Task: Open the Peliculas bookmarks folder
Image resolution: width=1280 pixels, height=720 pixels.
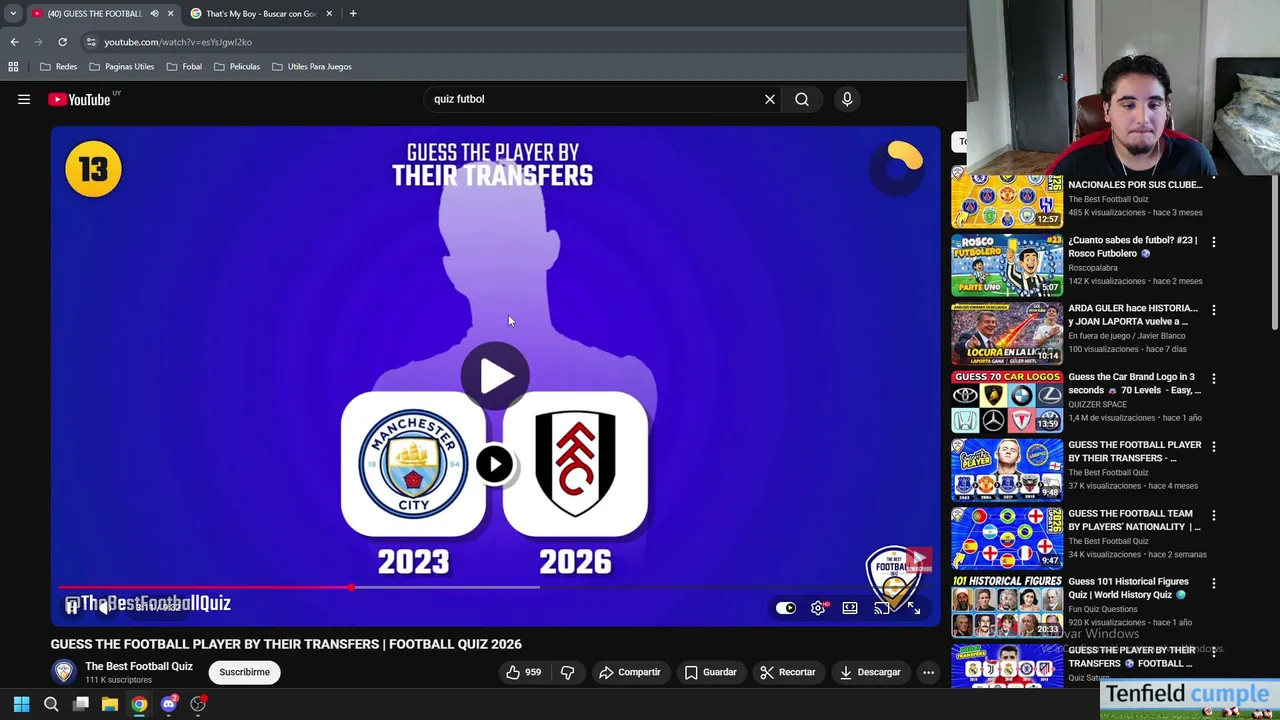Action: 237,66
